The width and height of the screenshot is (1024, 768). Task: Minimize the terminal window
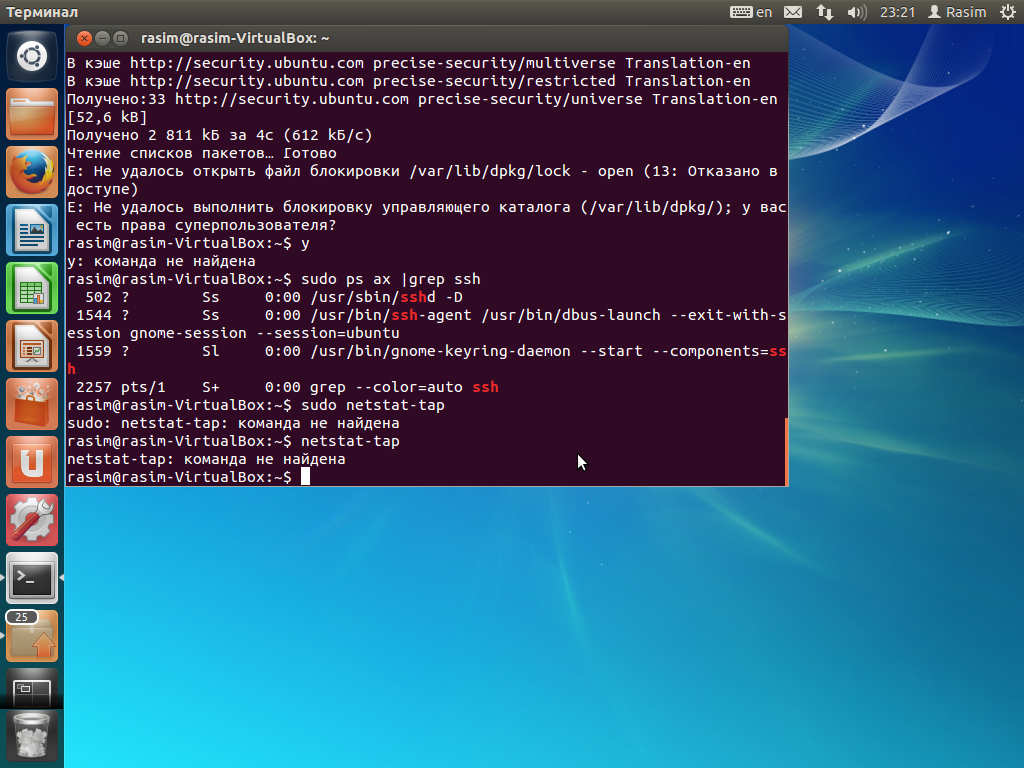[103, 39]
